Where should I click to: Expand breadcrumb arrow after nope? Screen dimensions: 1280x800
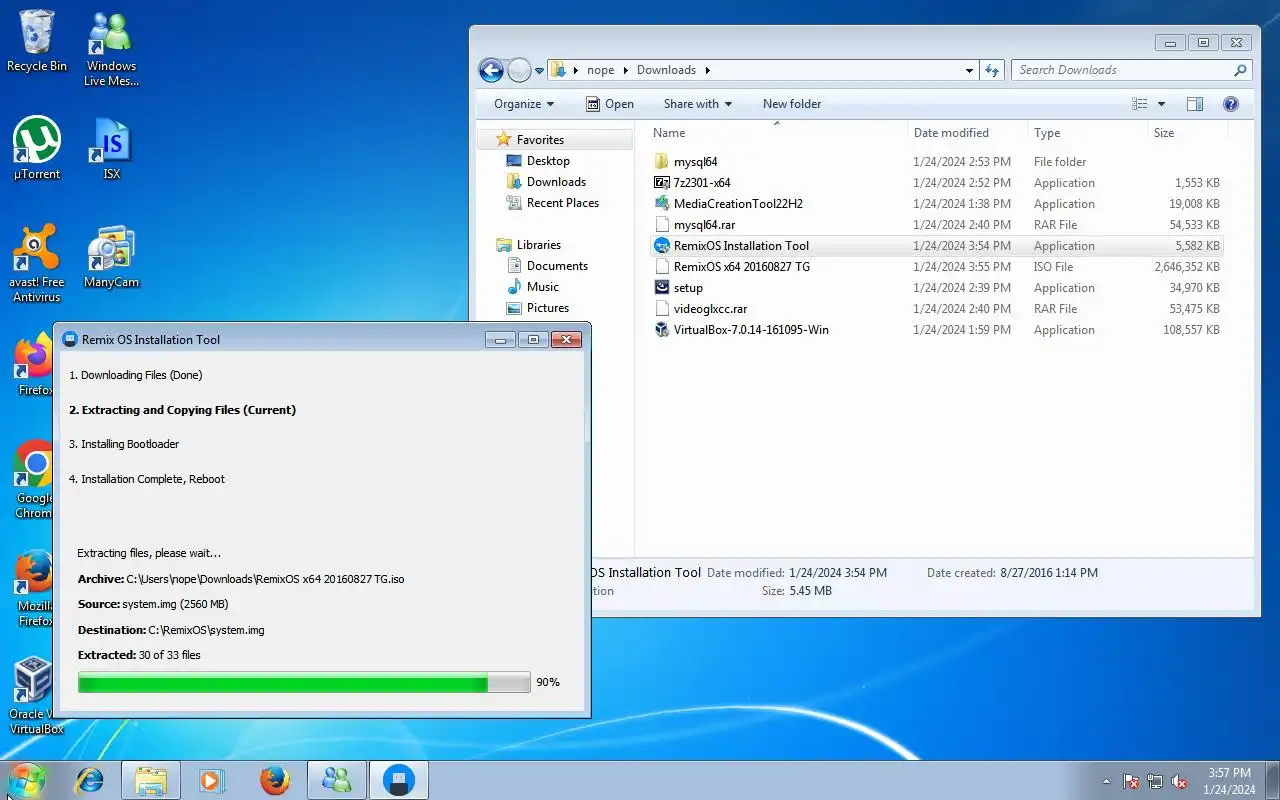pyautogui.click(x=626, y=70)
